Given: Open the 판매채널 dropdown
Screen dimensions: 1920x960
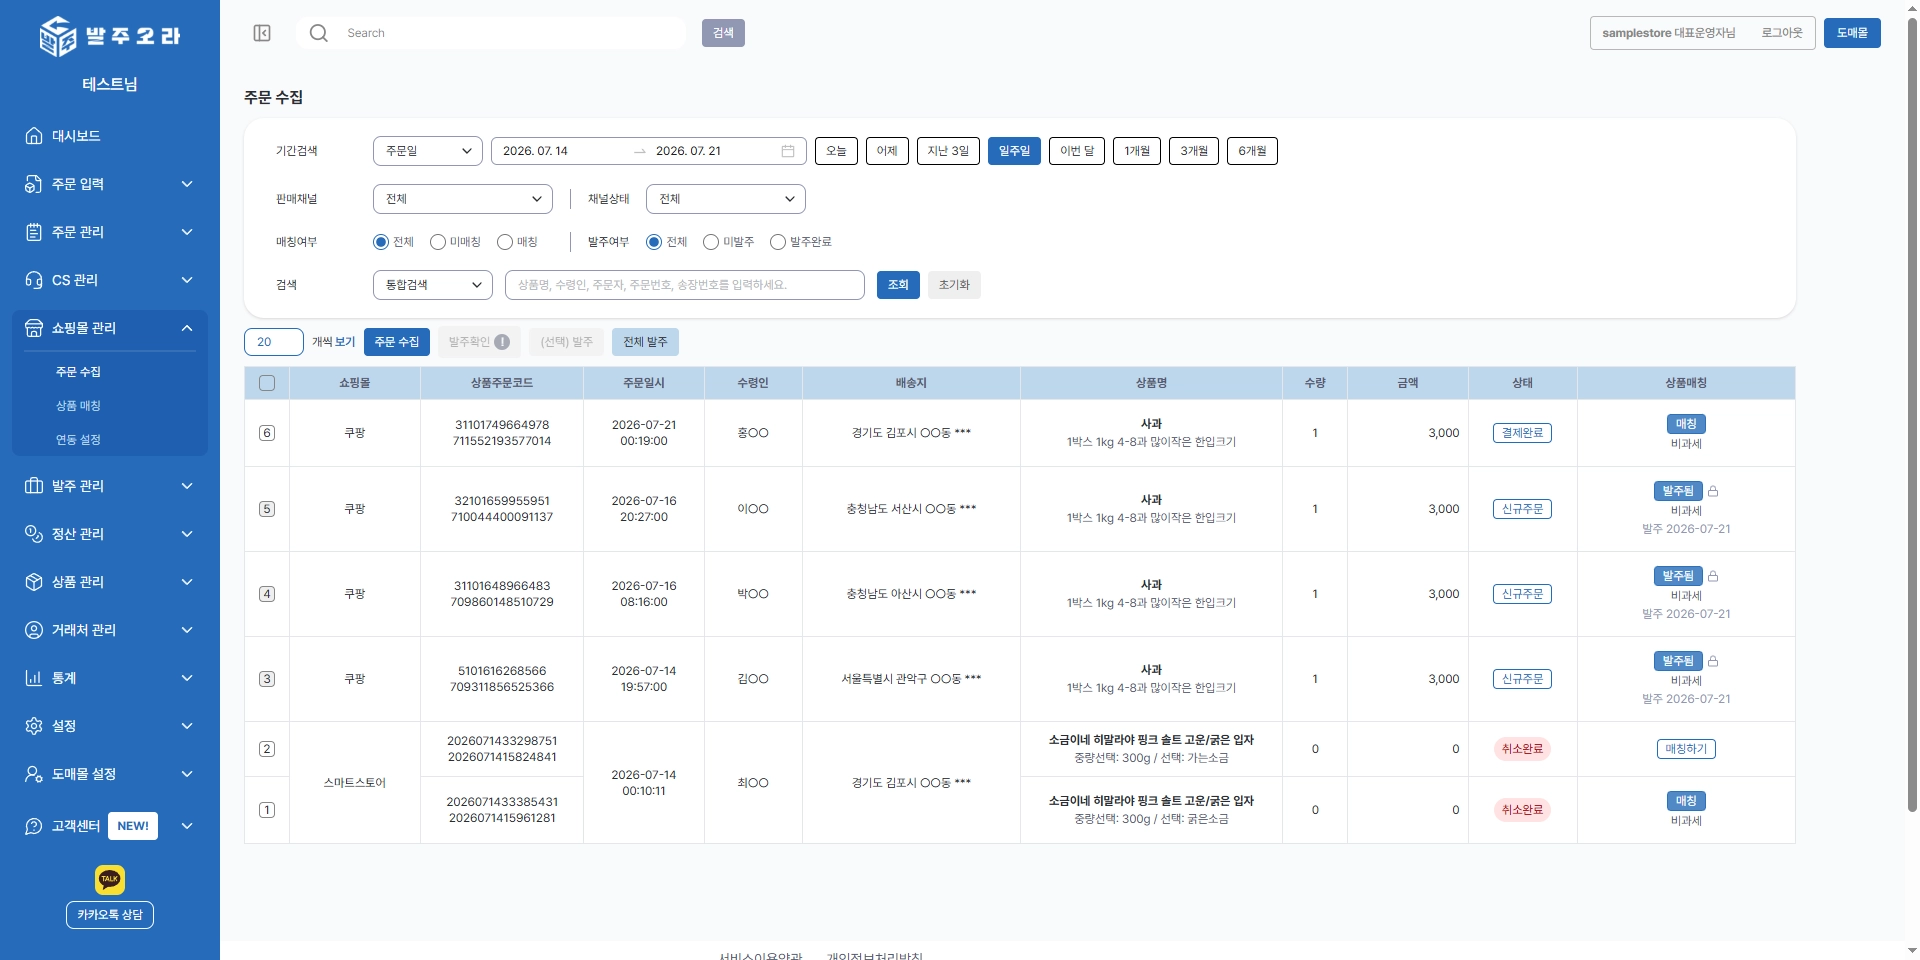Looking at the screenshot, I should [x=463, y=199].
